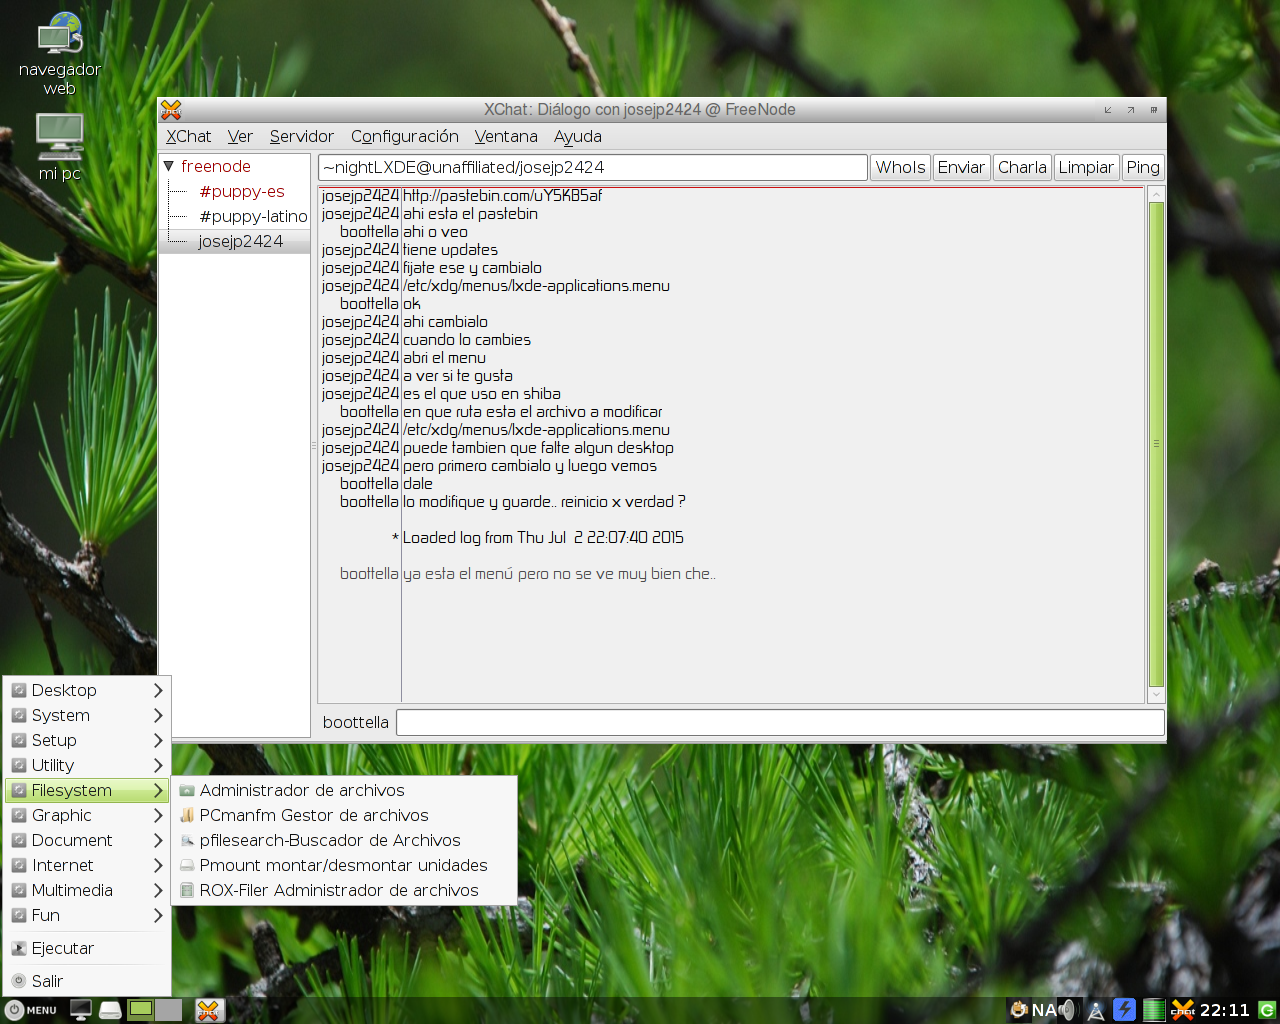Open the Ayuda menu
This screenshot has height=1024, width=1280.
tap(578, 136)
